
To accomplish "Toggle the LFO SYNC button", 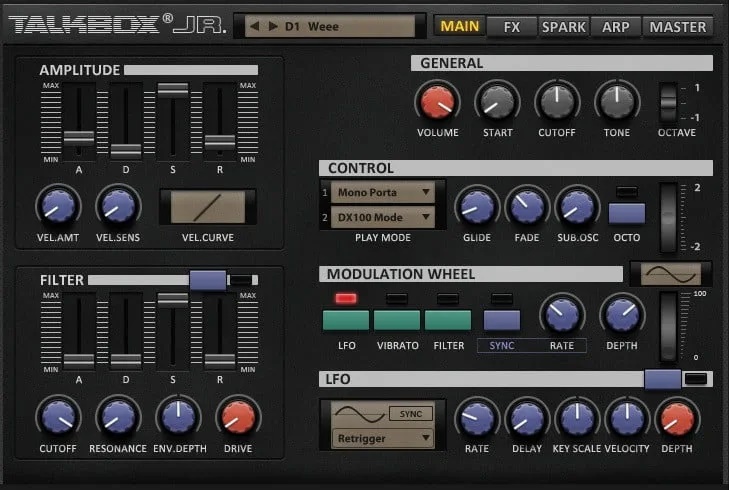I will [x=411, y=414].
